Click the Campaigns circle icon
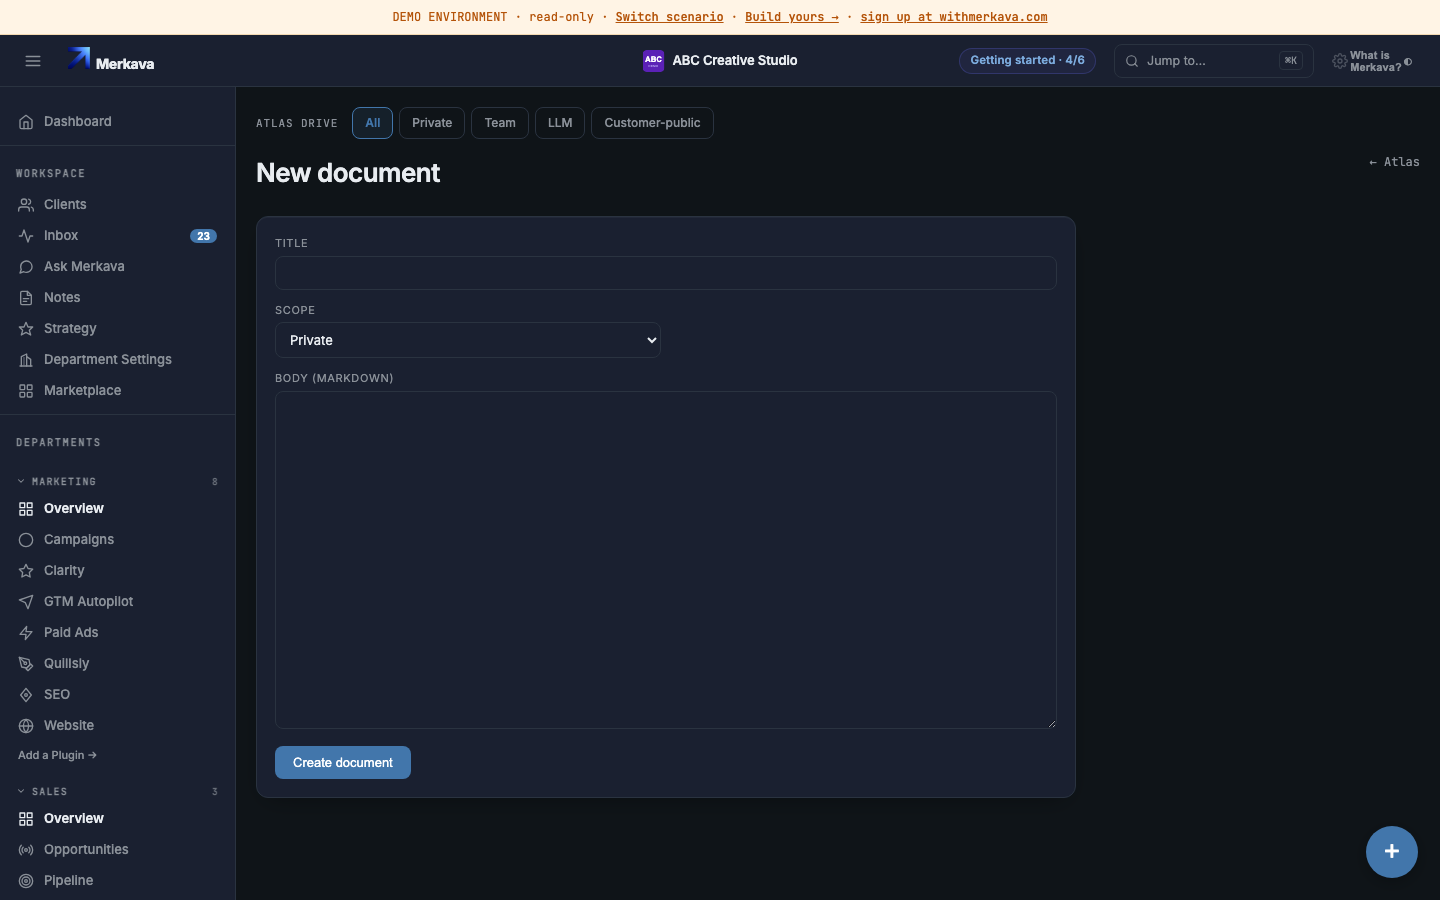1440x900 pixels. click(26, 540)
